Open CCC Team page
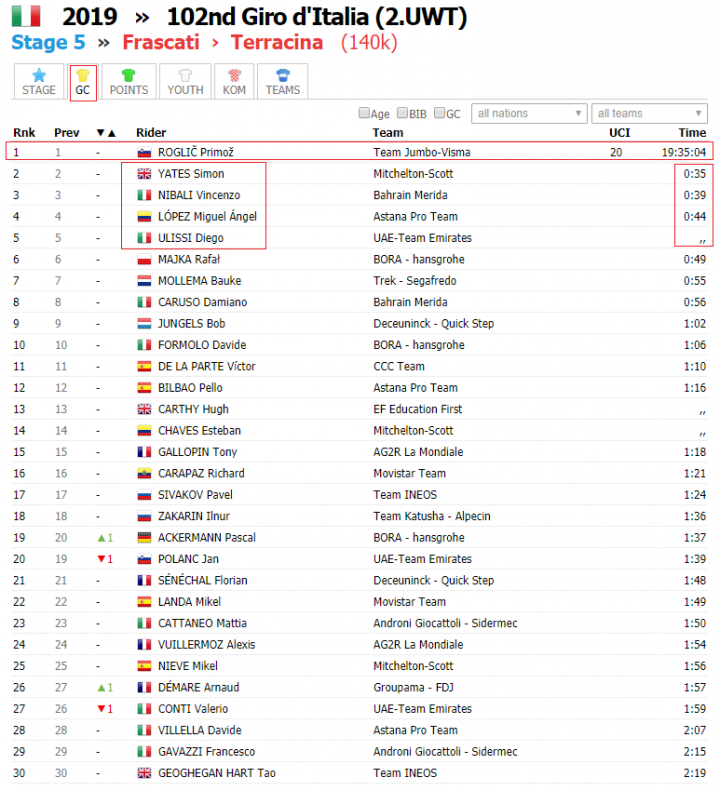Image resolution: width=720 pixels, height=791 pixels. point(399,367)
